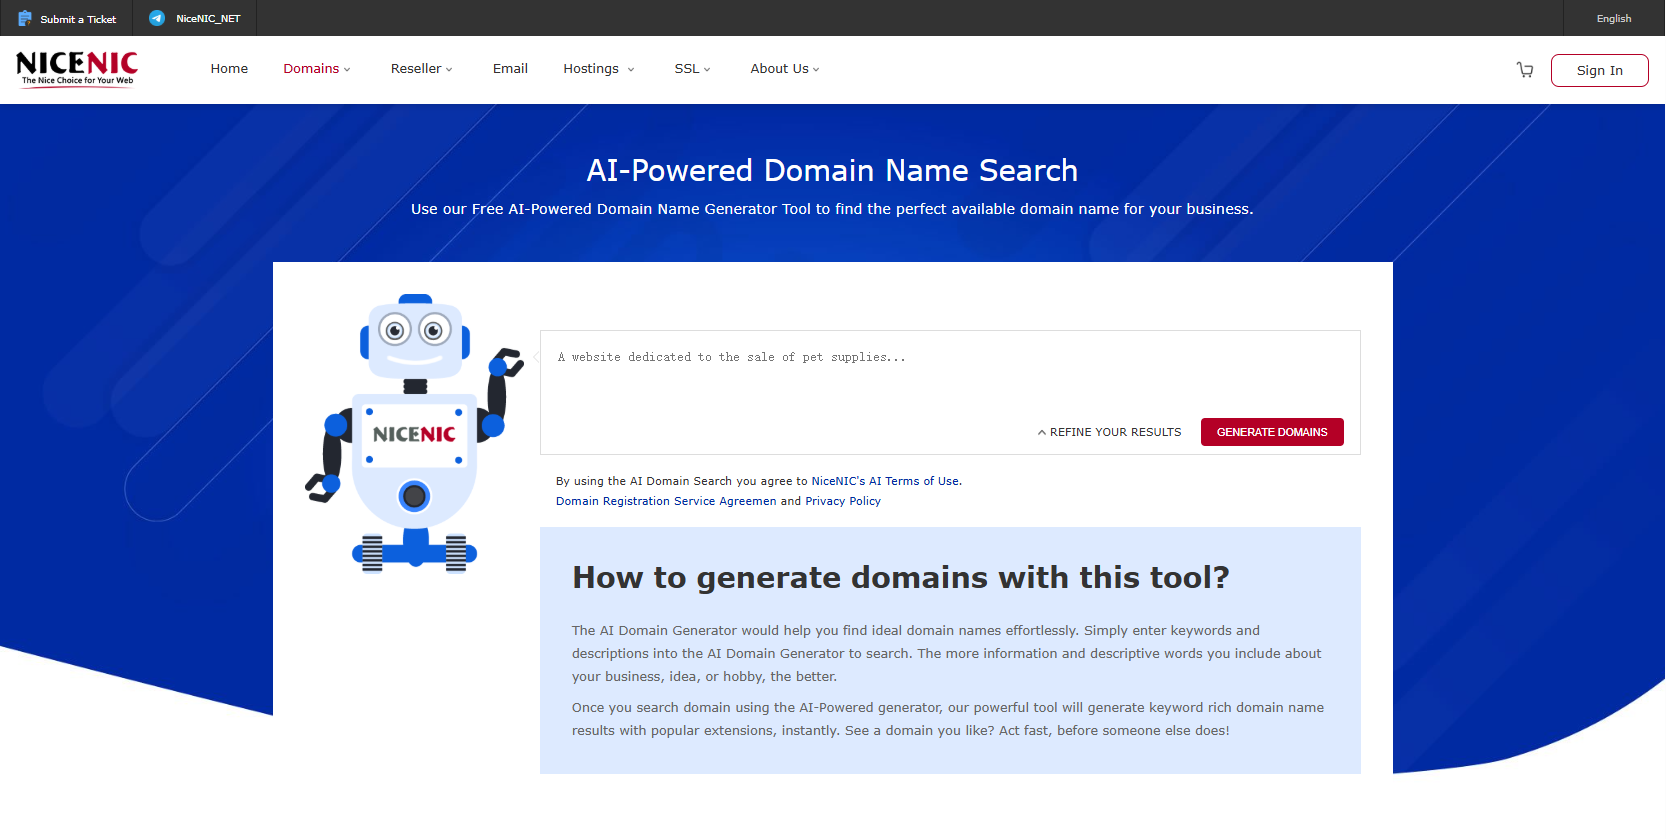The height and width of the screenshot is (839, 1666).
Task: Open the Email menu item
Action: [x=510, y=69]
